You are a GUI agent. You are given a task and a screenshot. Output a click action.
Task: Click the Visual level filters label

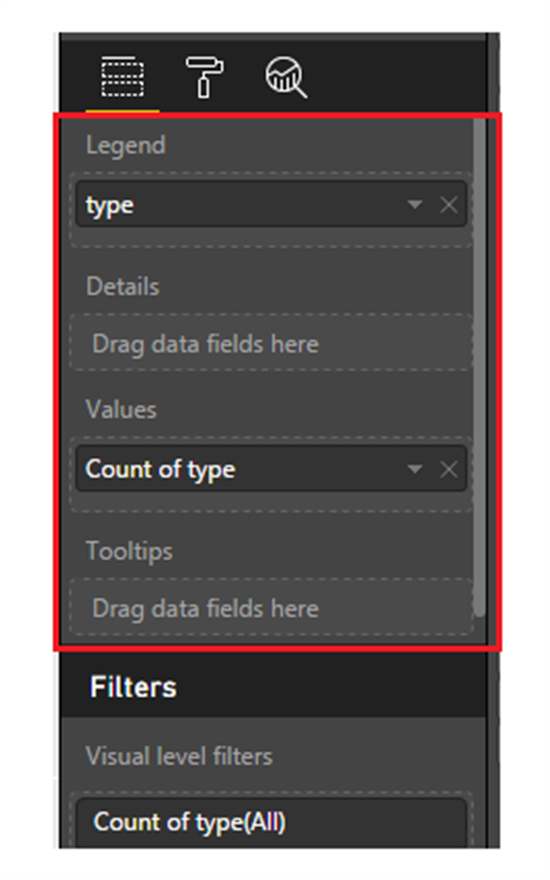tap(179, 757)
